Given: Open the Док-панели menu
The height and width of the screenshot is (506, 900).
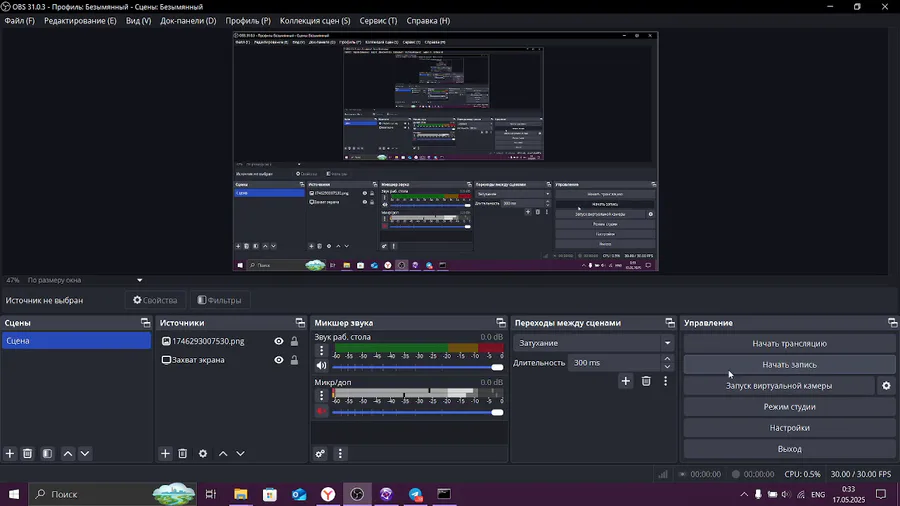Looking at the screenshot, I should [188, 21].
